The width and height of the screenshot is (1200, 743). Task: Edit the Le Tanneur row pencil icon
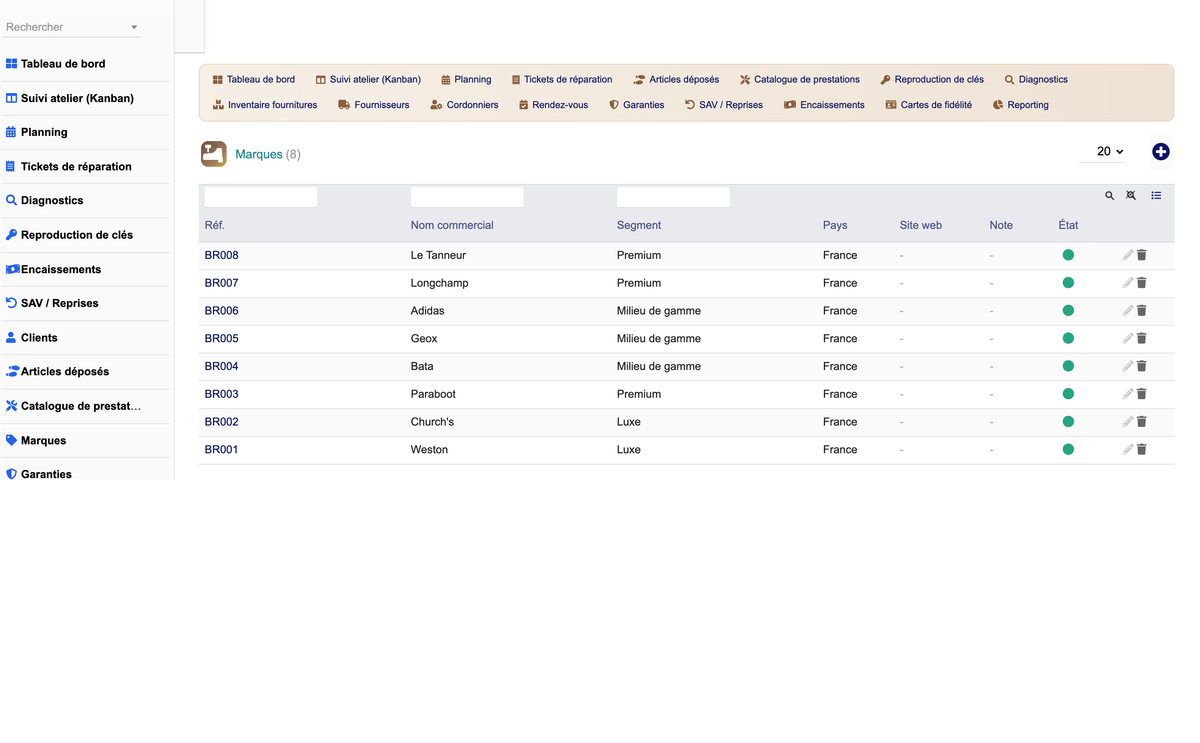[x=1128, y=255]
